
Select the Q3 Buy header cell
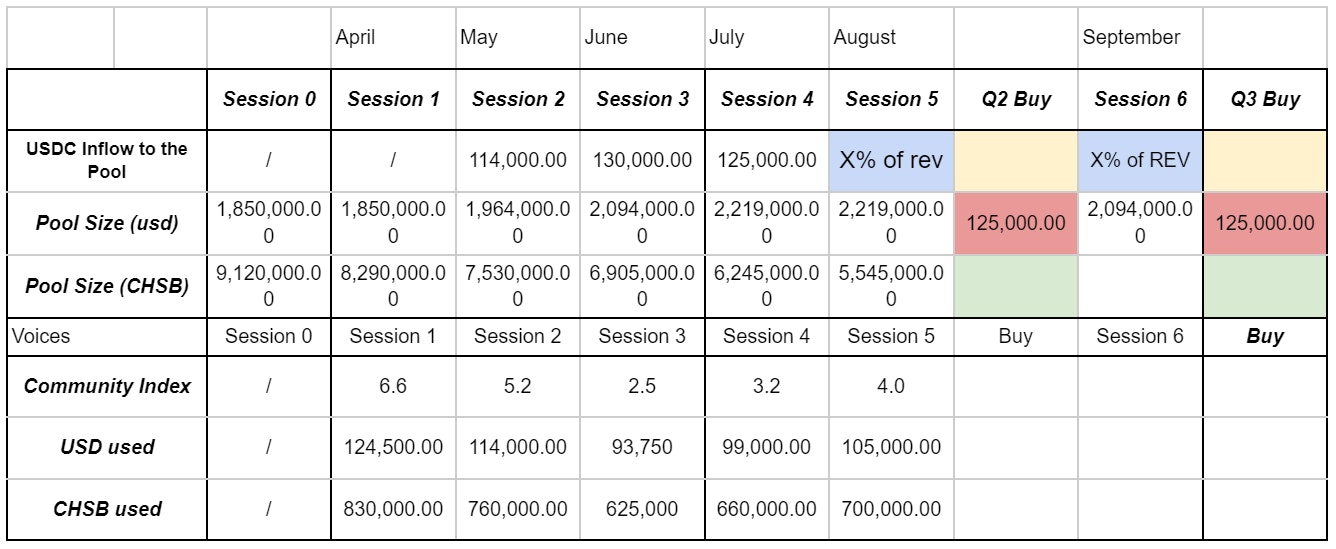tap(1265, 99)
